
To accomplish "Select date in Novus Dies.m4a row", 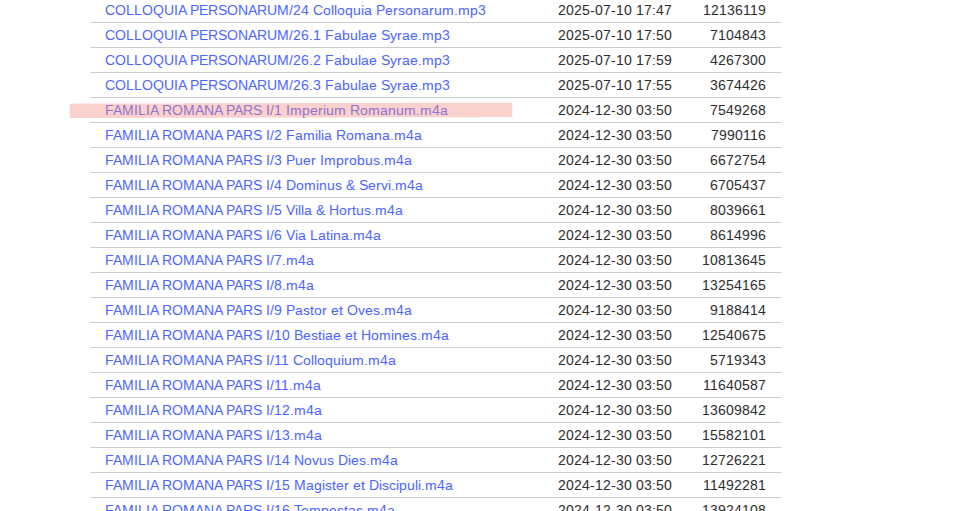I will [x=615, y=460].
